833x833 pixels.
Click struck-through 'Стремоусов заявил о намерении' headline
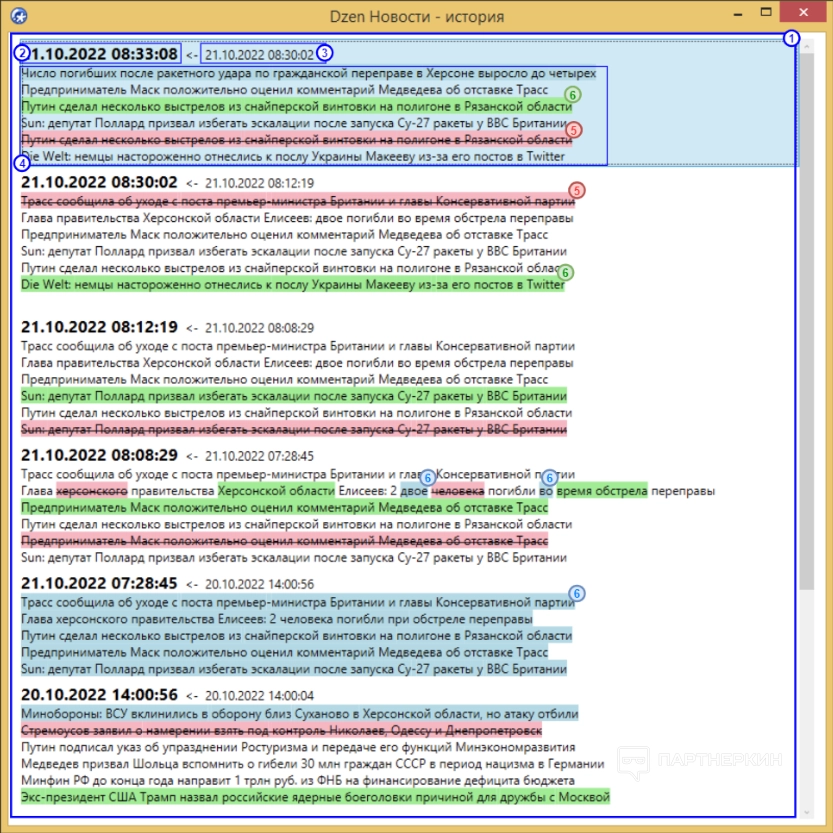point(281,730)
